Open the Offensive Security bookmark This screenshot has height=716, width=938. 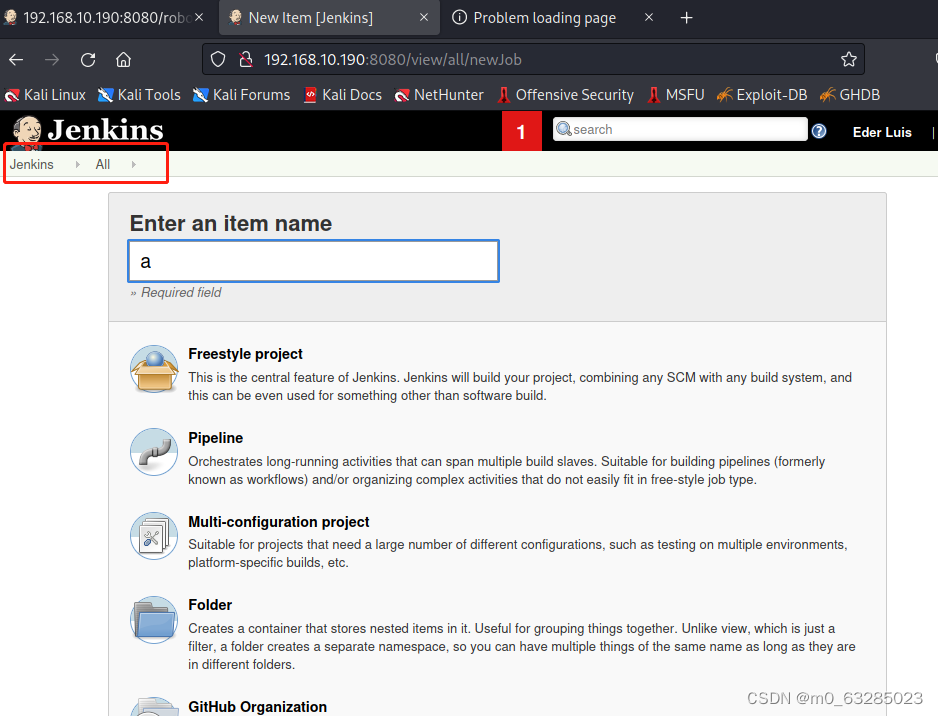click(x=566, y=95)
